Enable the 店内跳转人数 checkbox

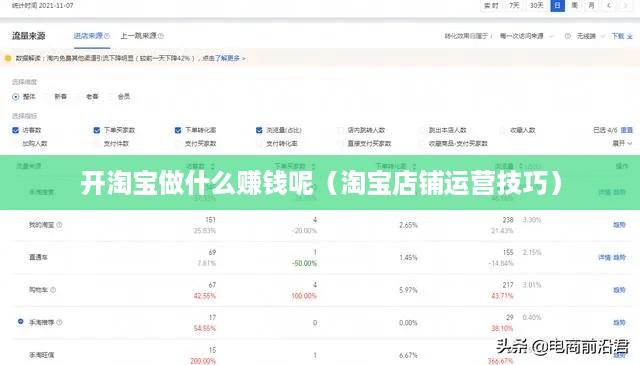(340, 130)
